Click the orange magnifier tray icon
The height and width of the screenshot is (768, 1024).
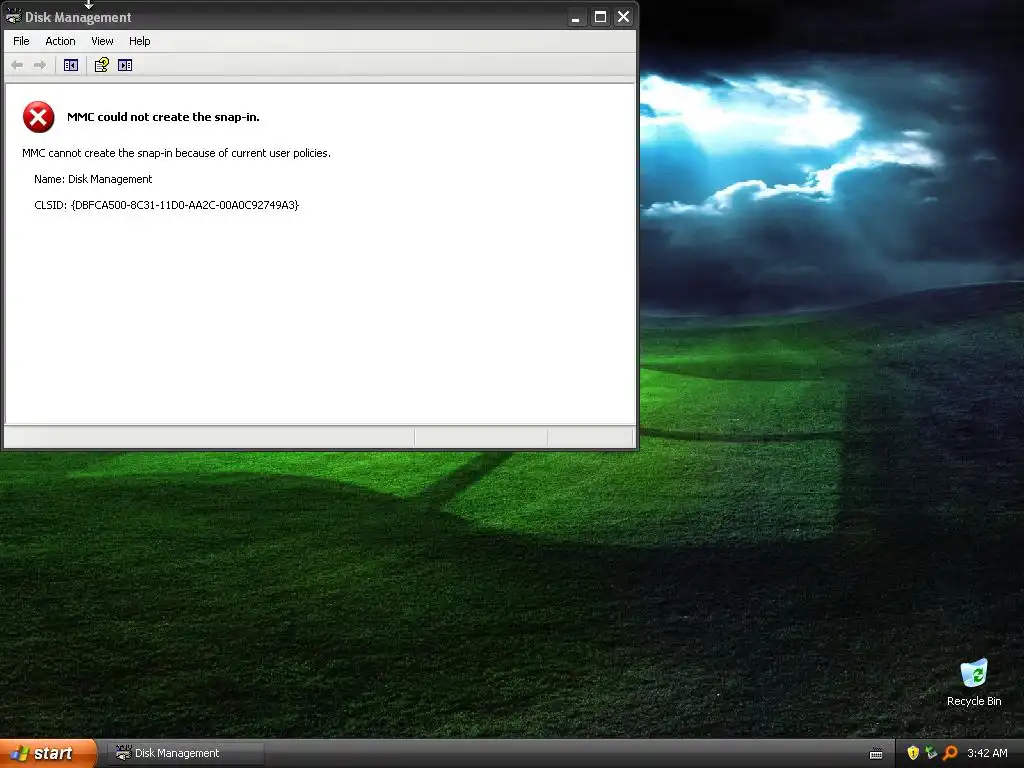(950, 753)
